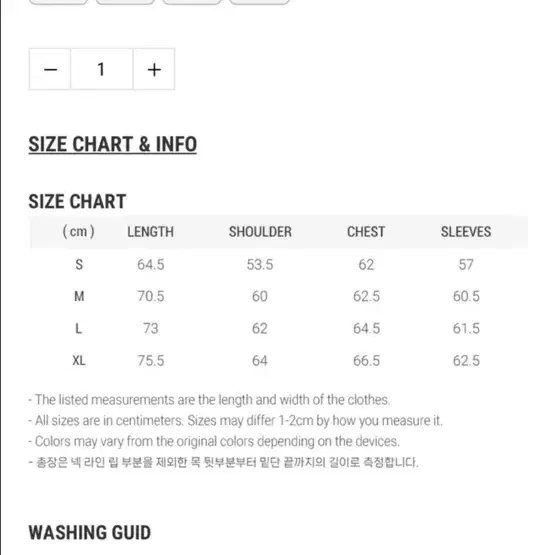Click the SIZE CHART subheading
555x555 pixels.
point(77,201)
